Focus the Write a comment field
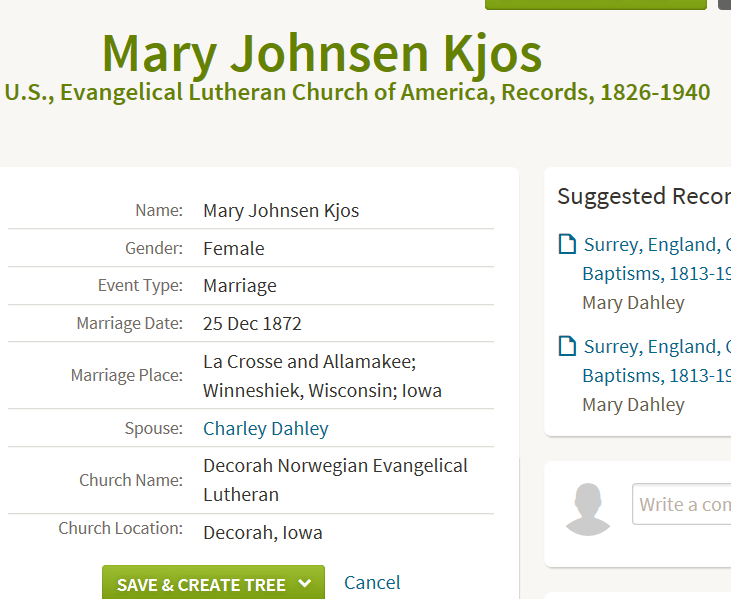This screenshot has width=731, height=599. coord(682,504)
